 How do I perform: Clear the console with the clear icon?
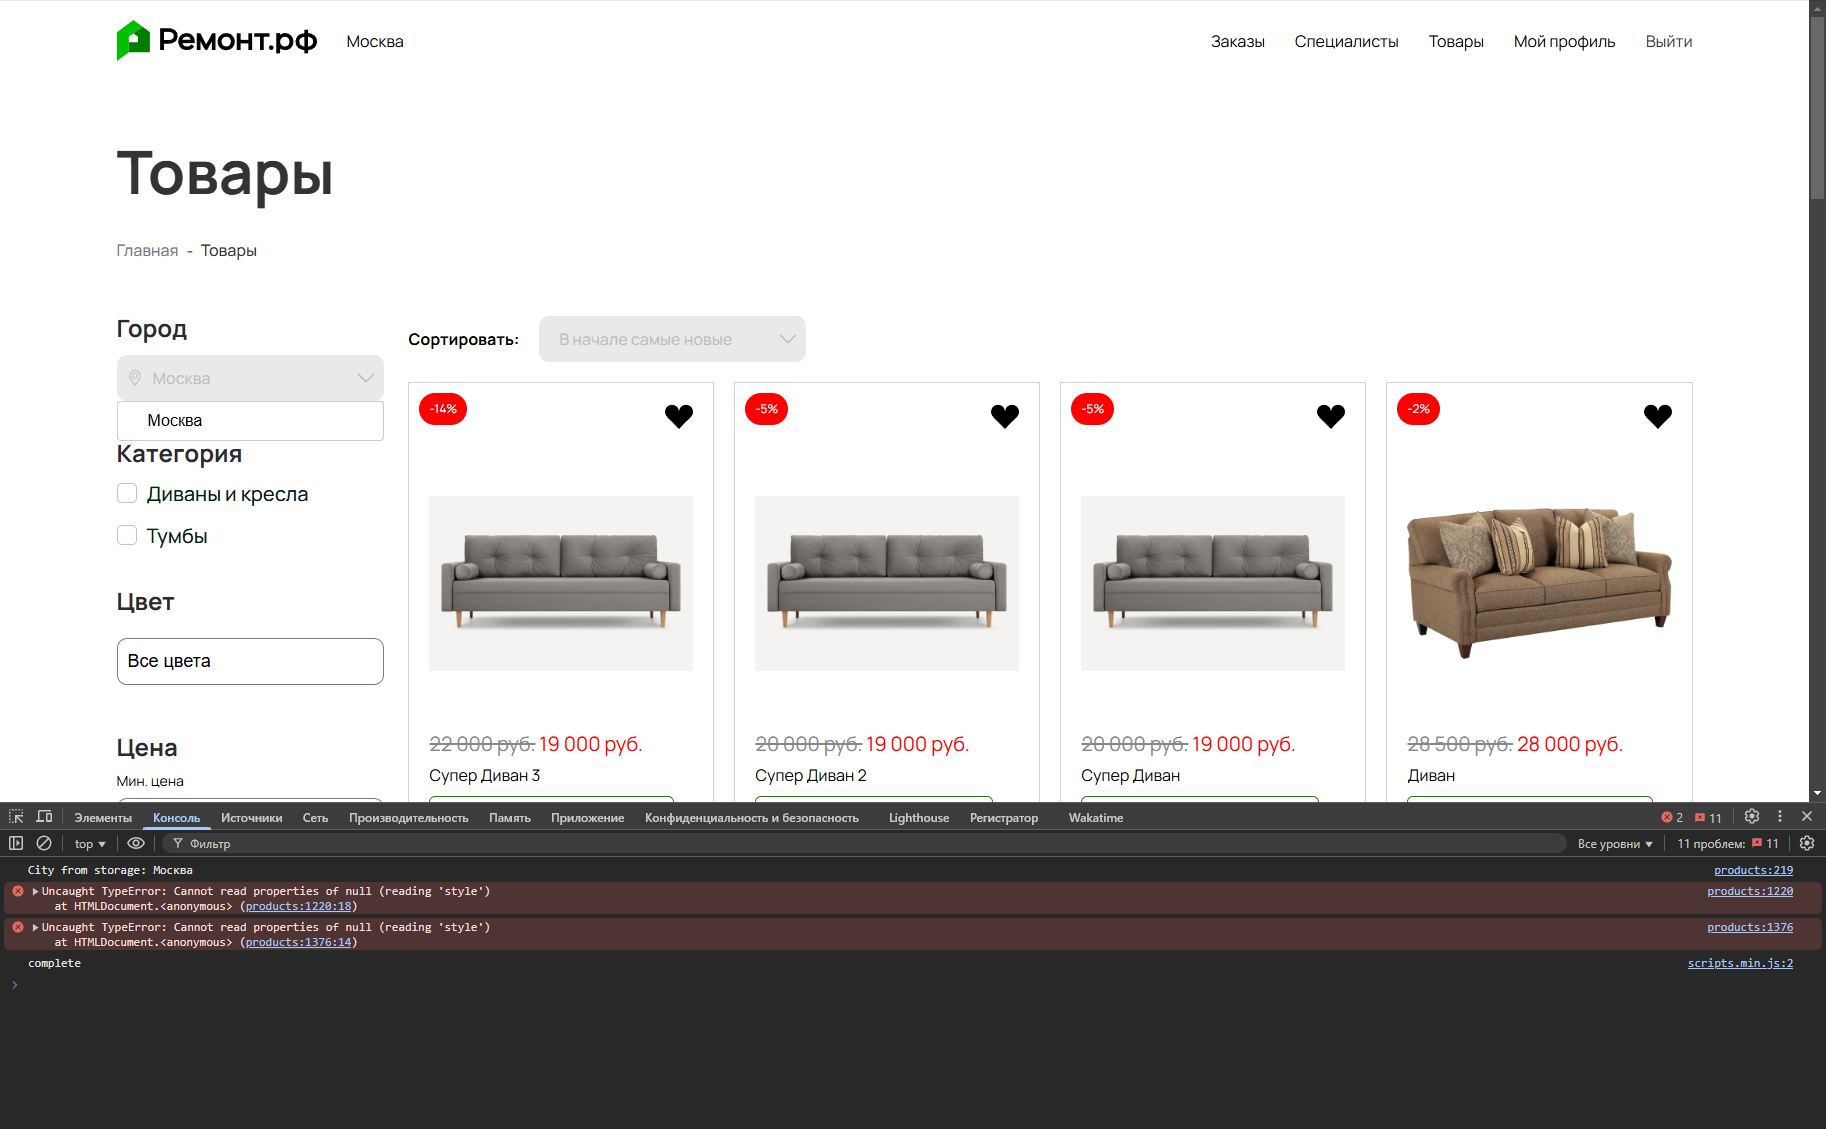(44, 843)
